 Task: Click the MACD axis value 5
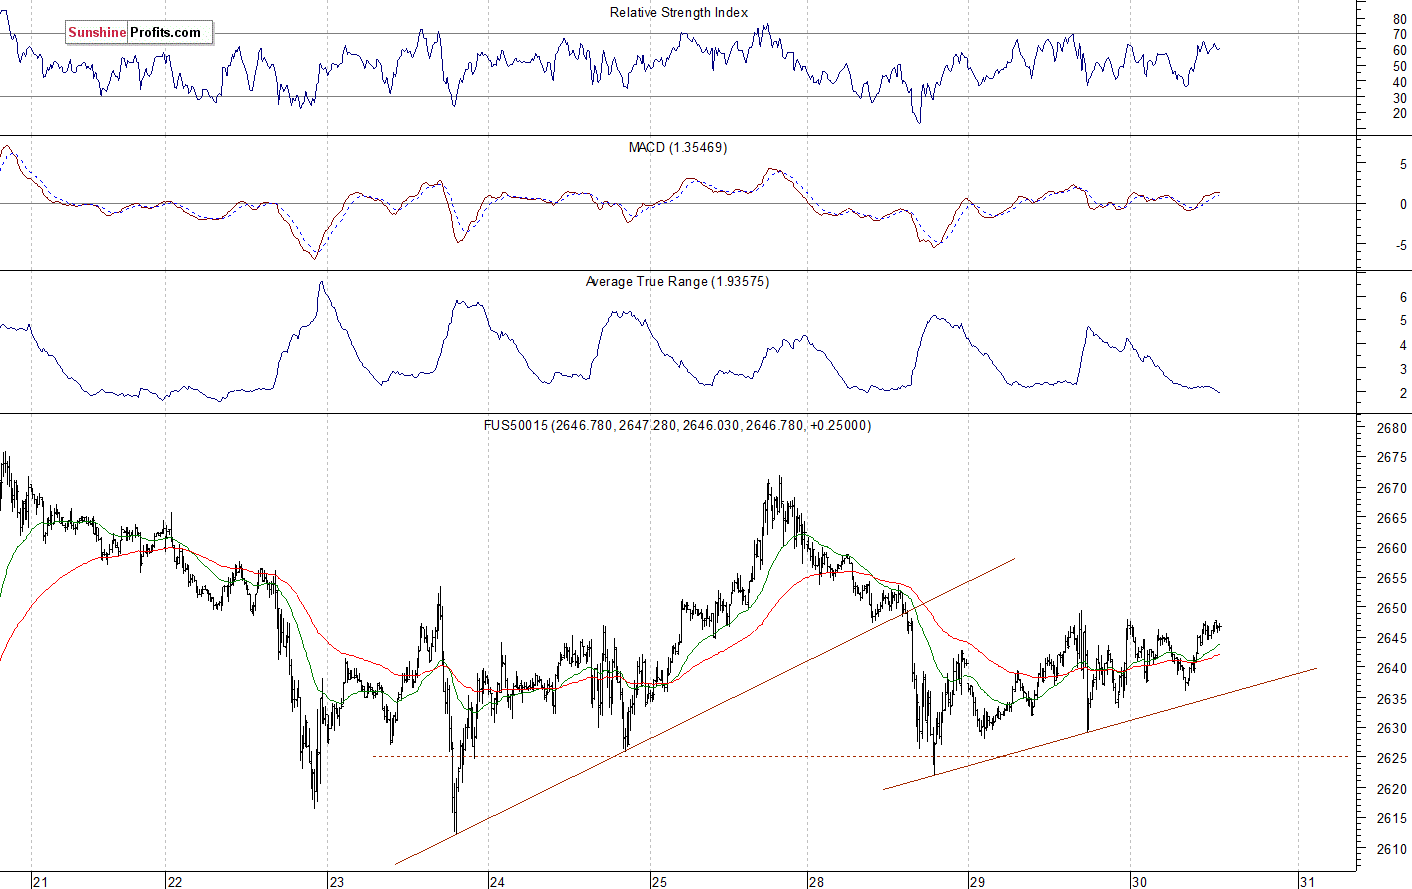[1403, 164]
